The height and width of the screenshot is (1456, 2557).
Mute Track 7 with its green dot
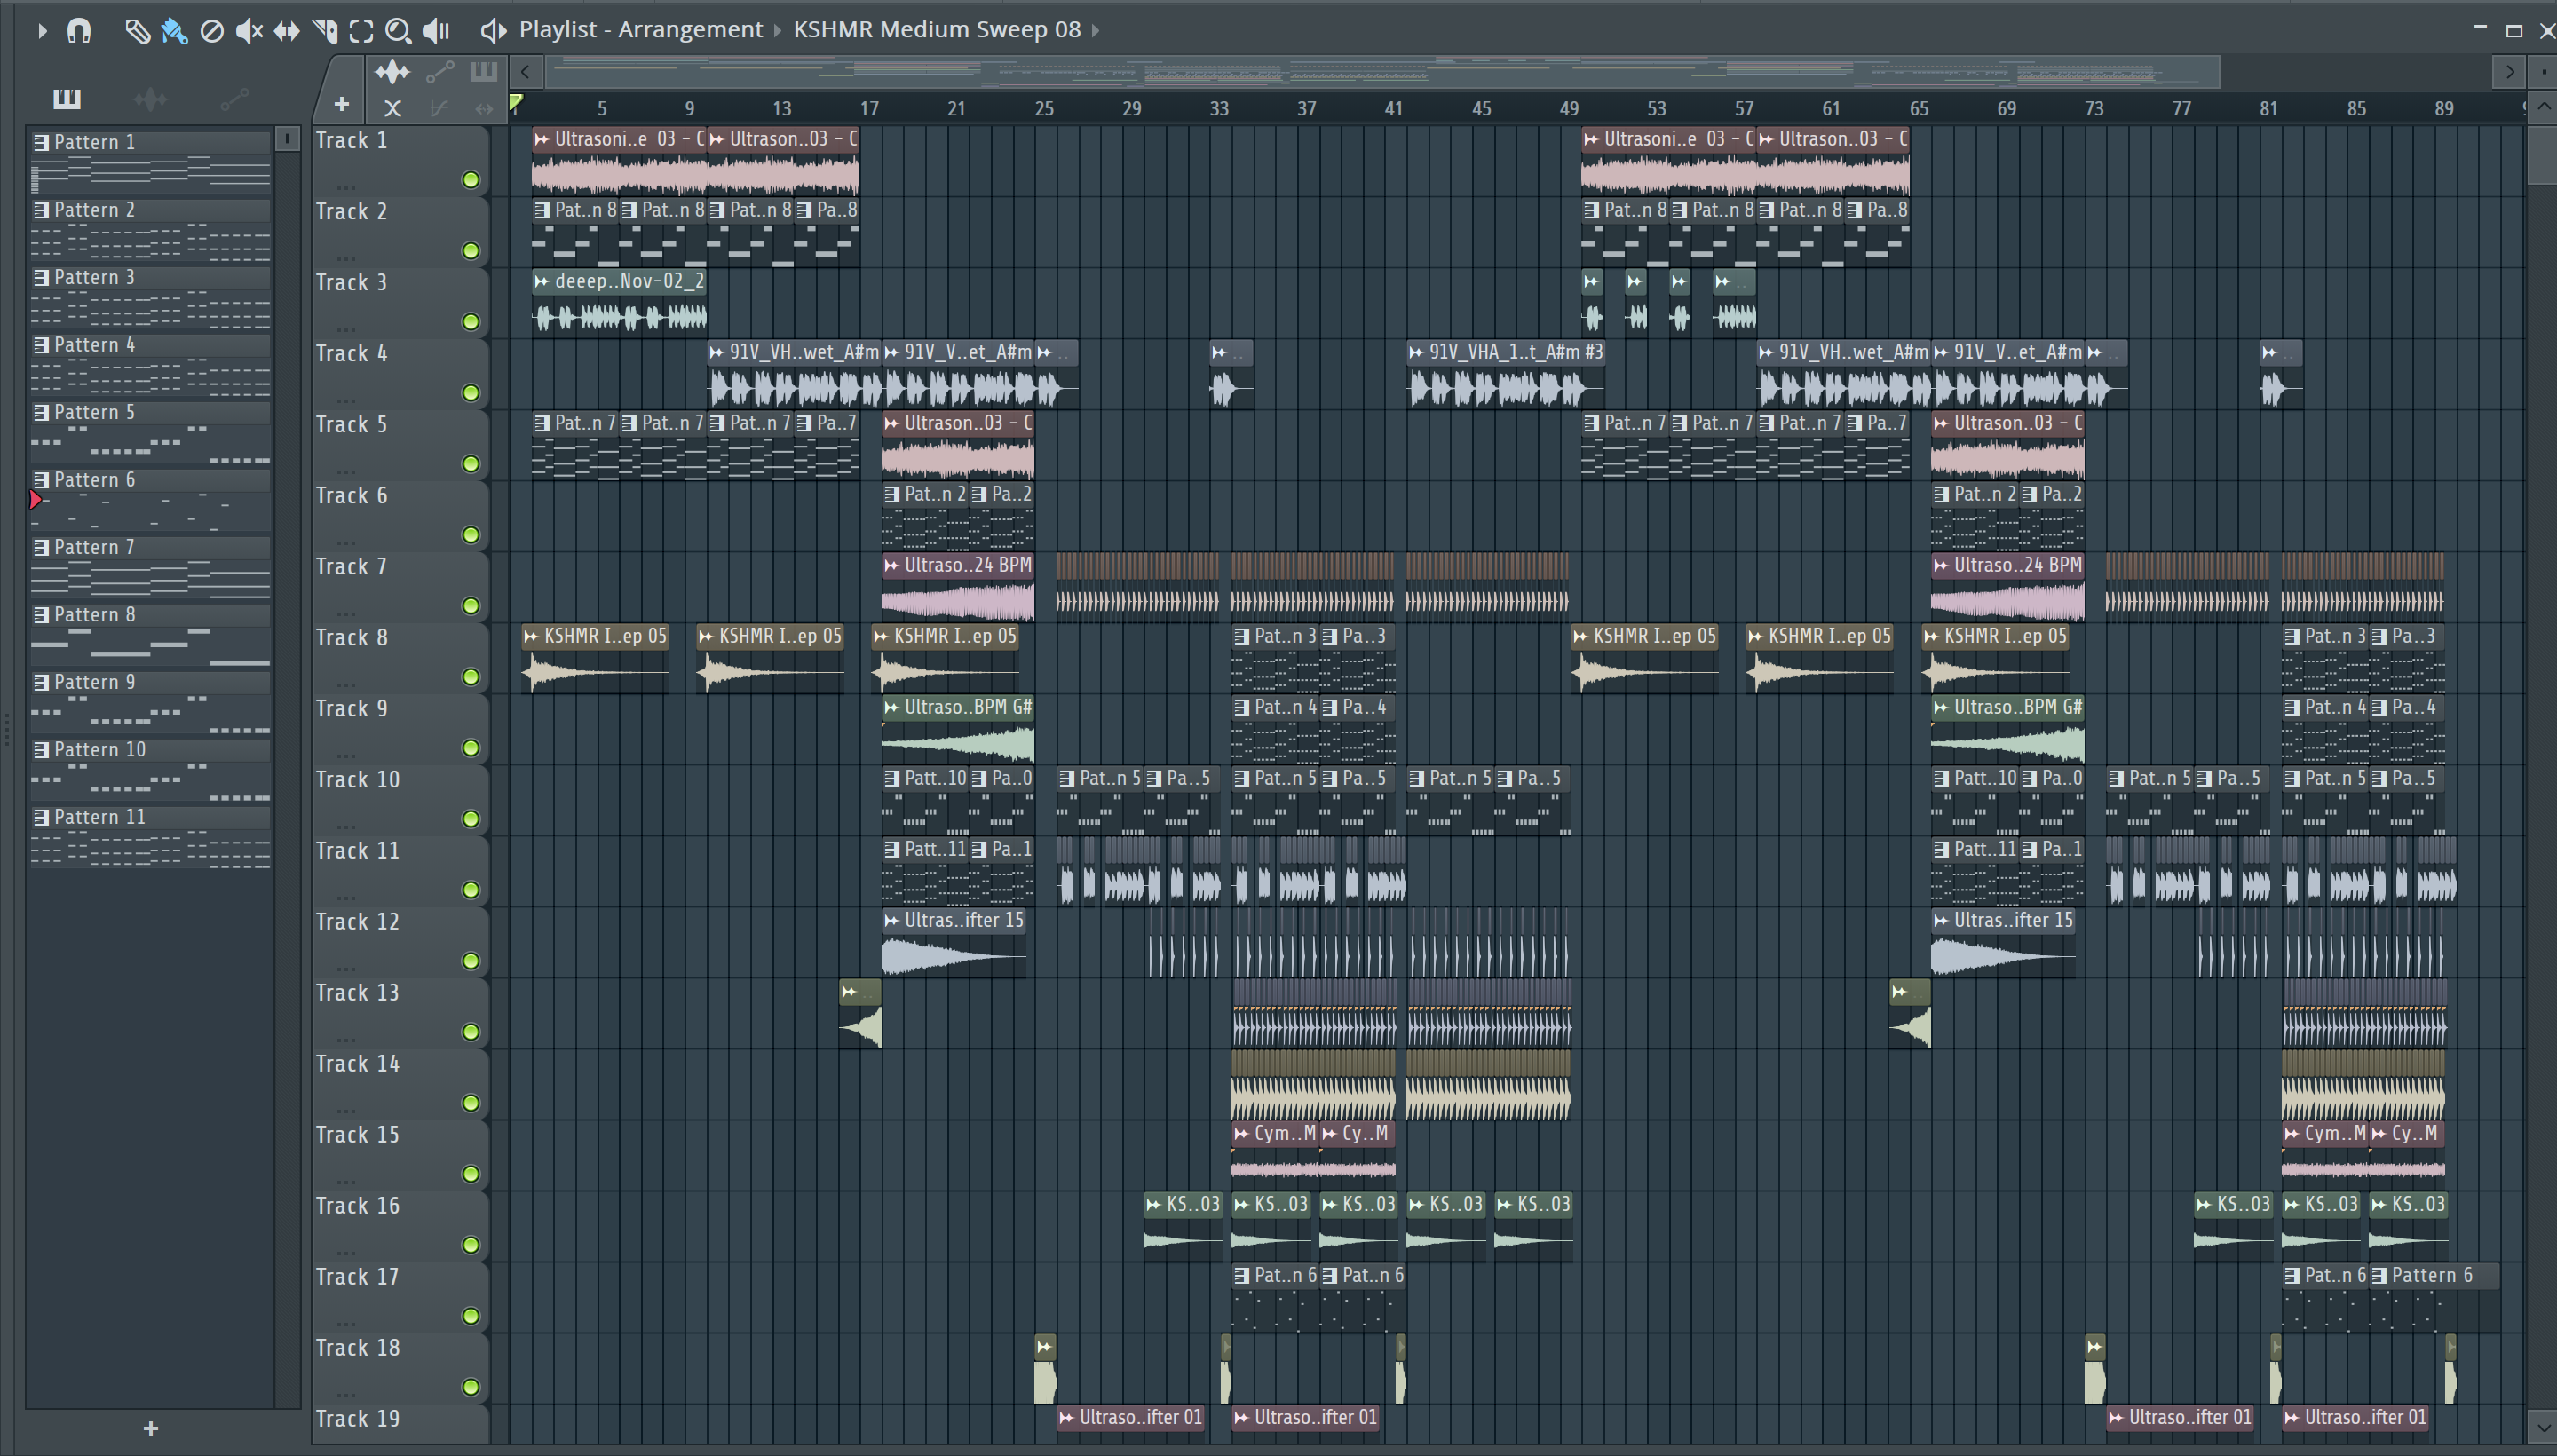(x=471, y=606)
